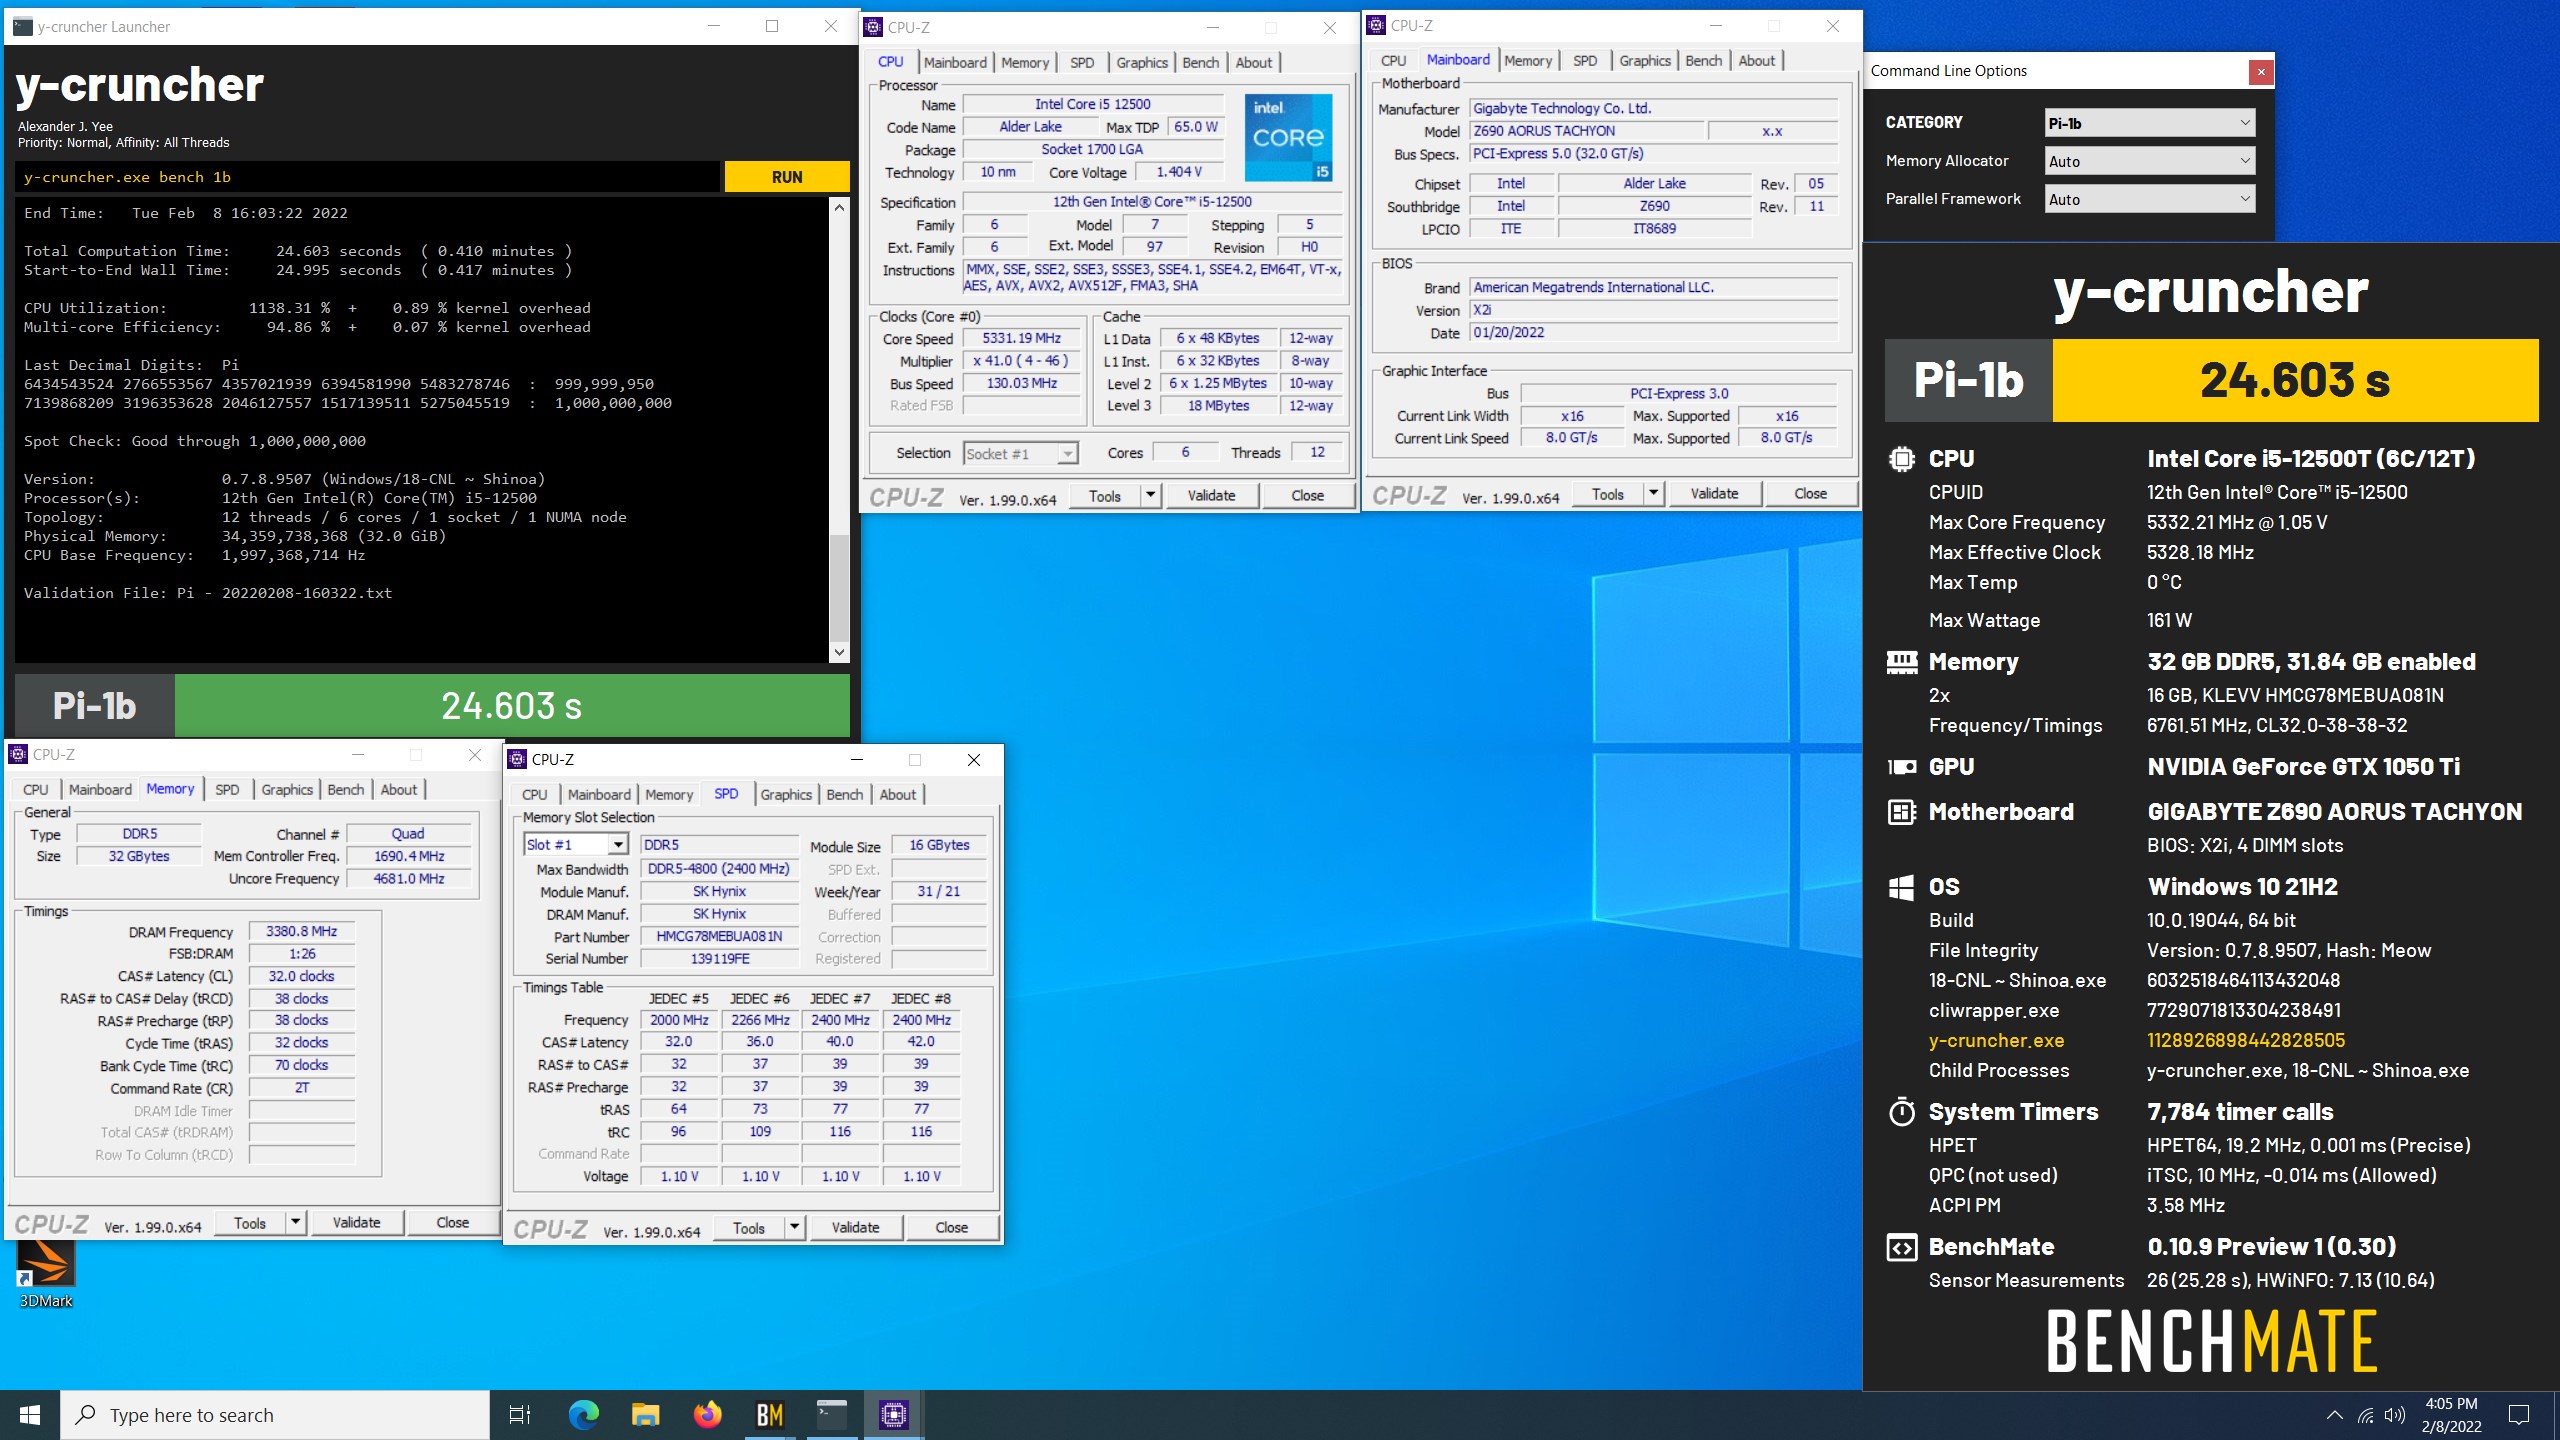2560x1440 pixels.
Task: Click the Core Speed 5331.19 MHz value
Action: [1021, 338]
